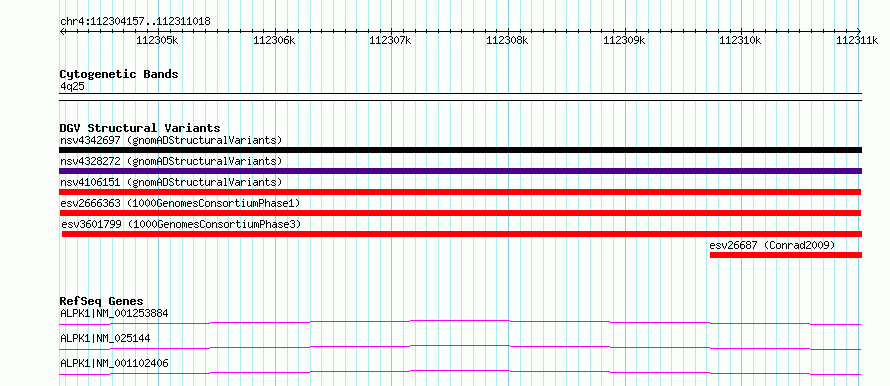
Task: Click the nsv4106151 red variant bar
Action: 460,192
